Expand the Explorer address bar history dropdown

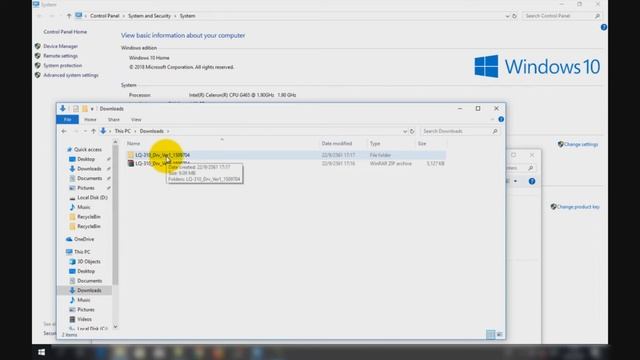(405, 131)
